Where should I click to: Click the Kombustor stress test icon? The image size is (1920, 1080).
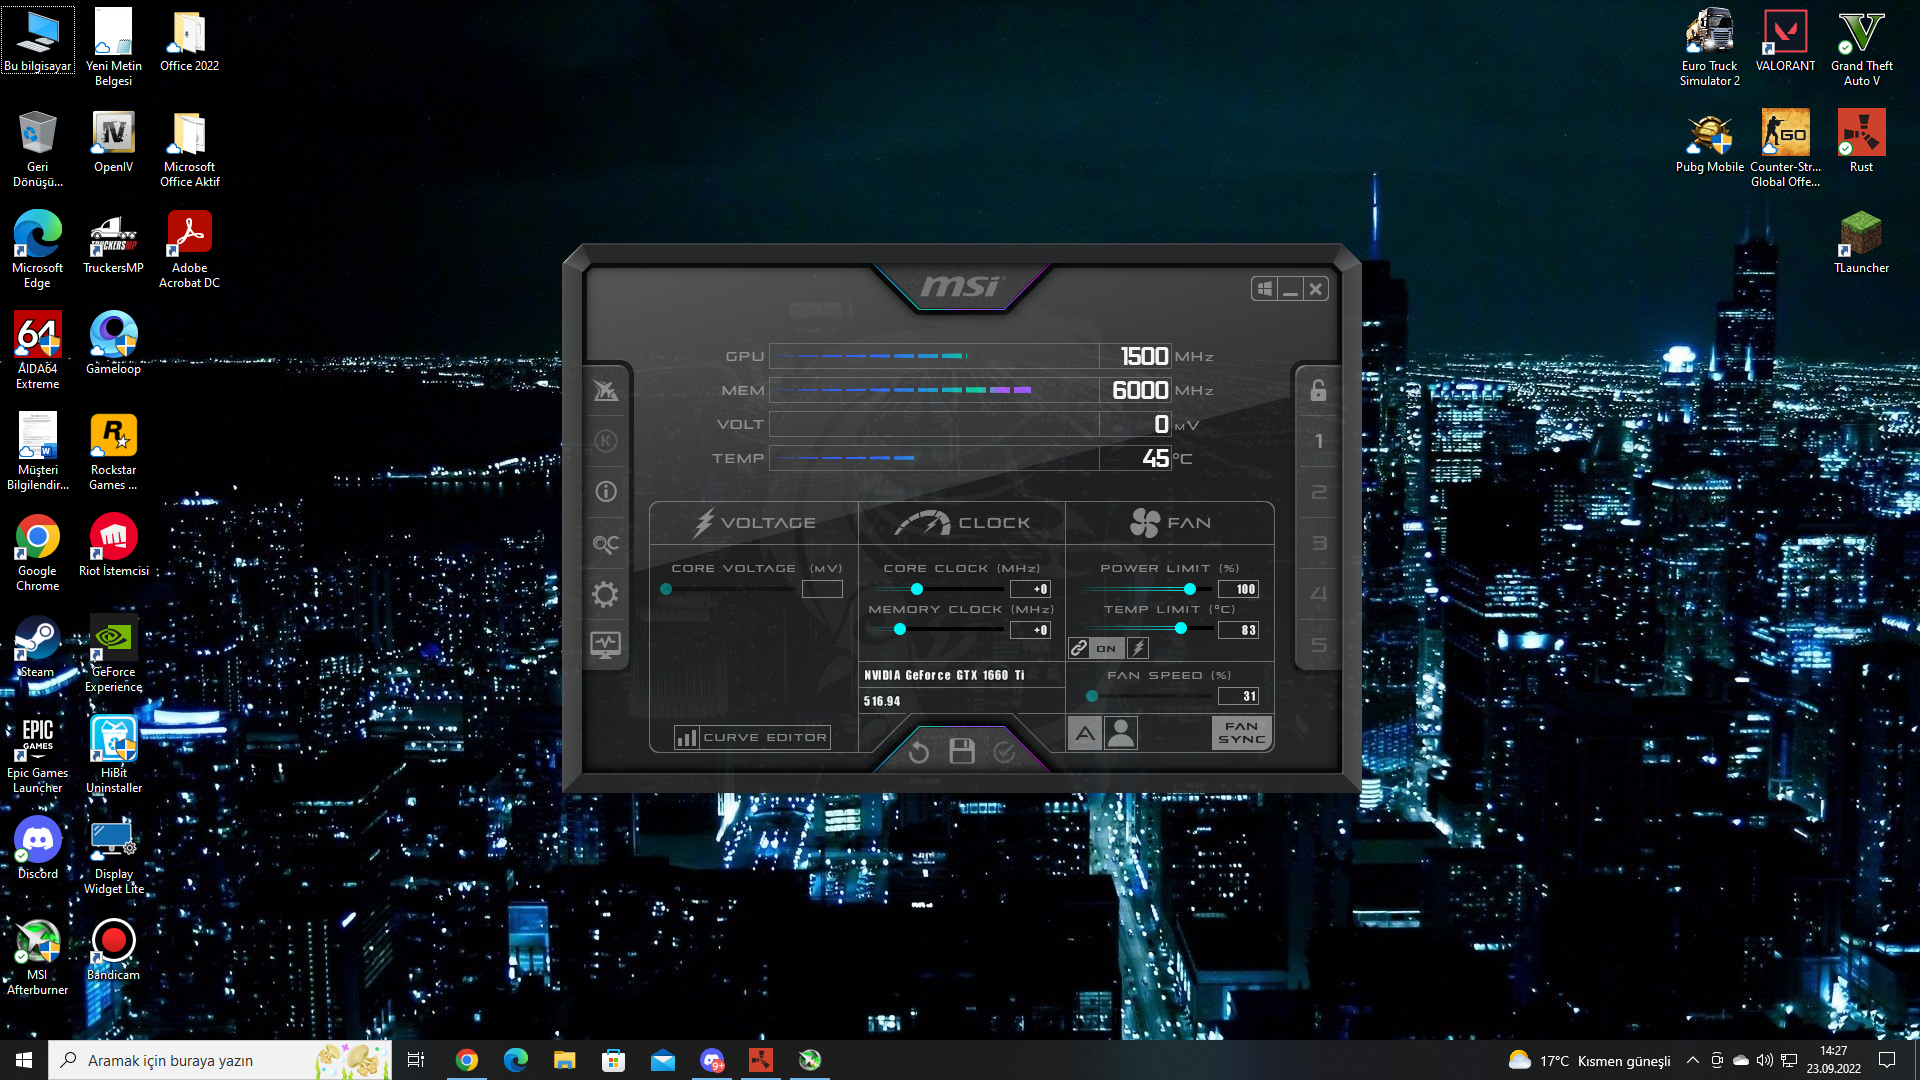(605, 441)
